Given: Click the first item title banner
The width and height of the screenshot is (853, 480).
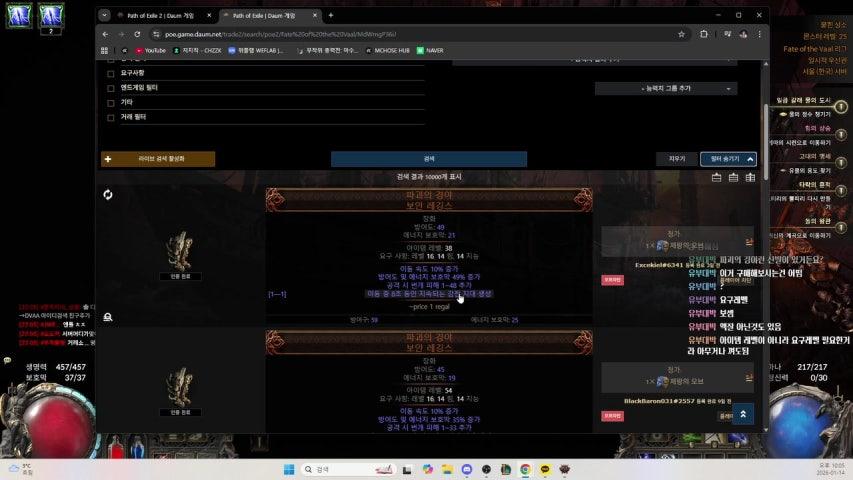Looking at the screenshot, I should click(429, 200).
